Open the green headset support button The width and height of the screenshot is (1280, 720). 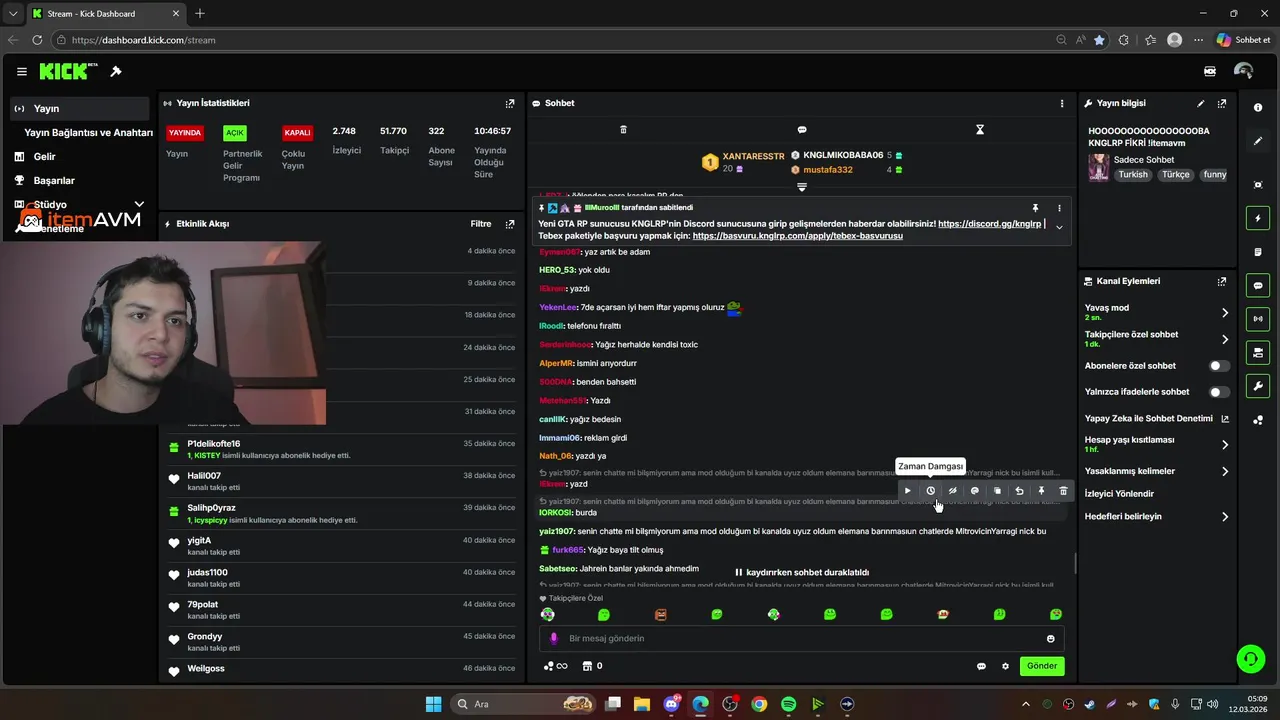pos(1250,658)
